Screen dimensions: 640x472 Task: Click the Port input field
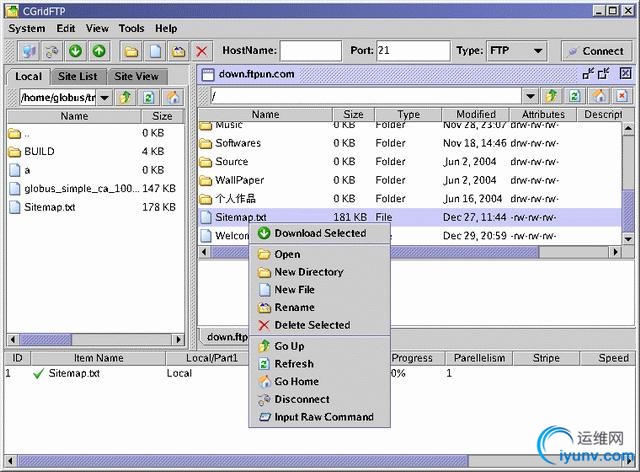pos(413,51)
